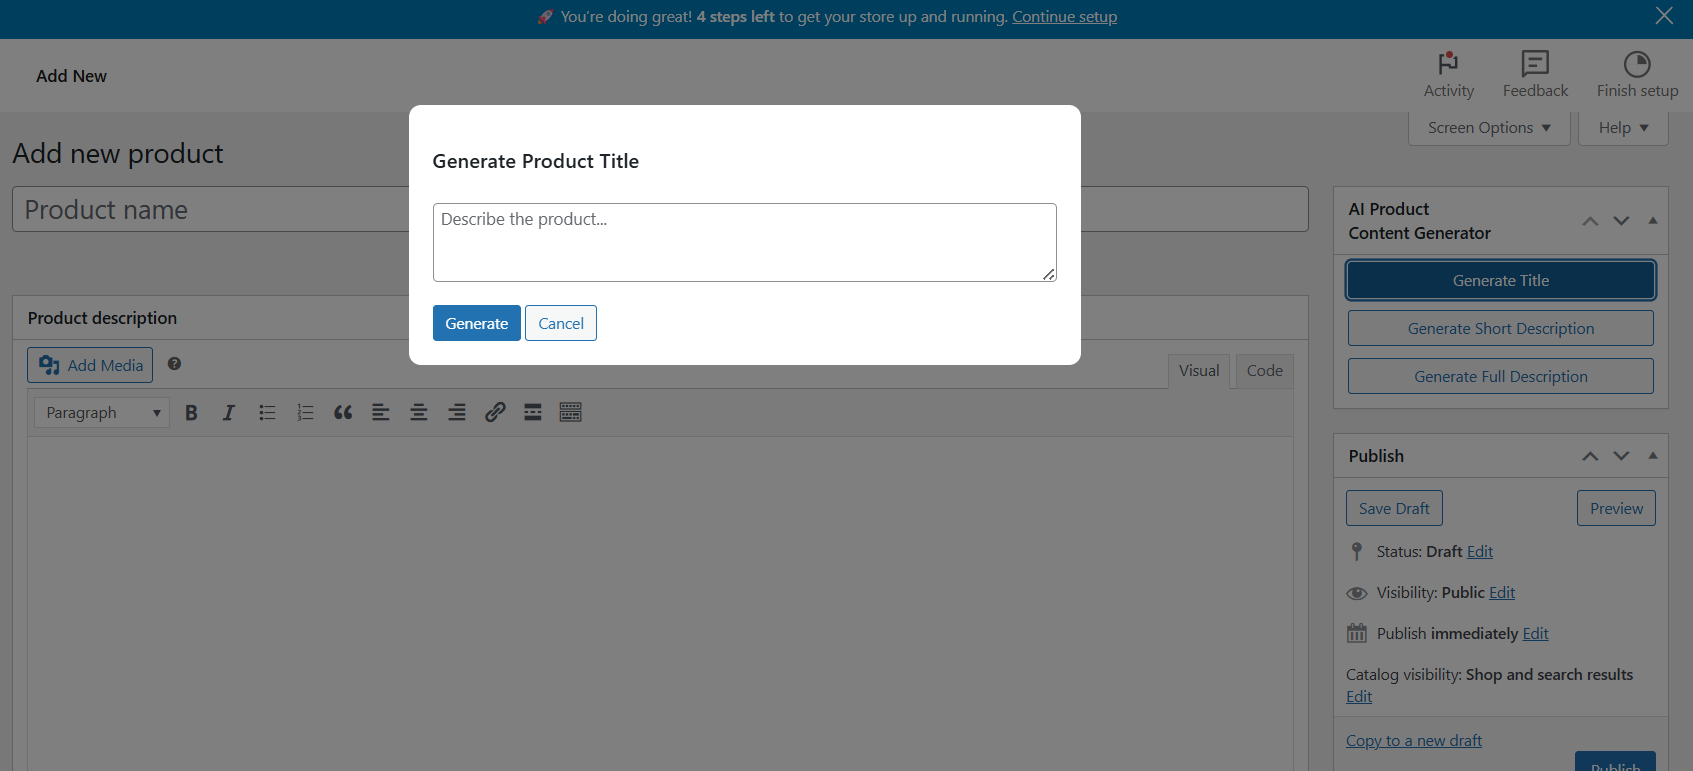This screenshot has width=1693, height=771.
Task: Collapse the AI Product Content Generator panel
Action: [1653, 221]
